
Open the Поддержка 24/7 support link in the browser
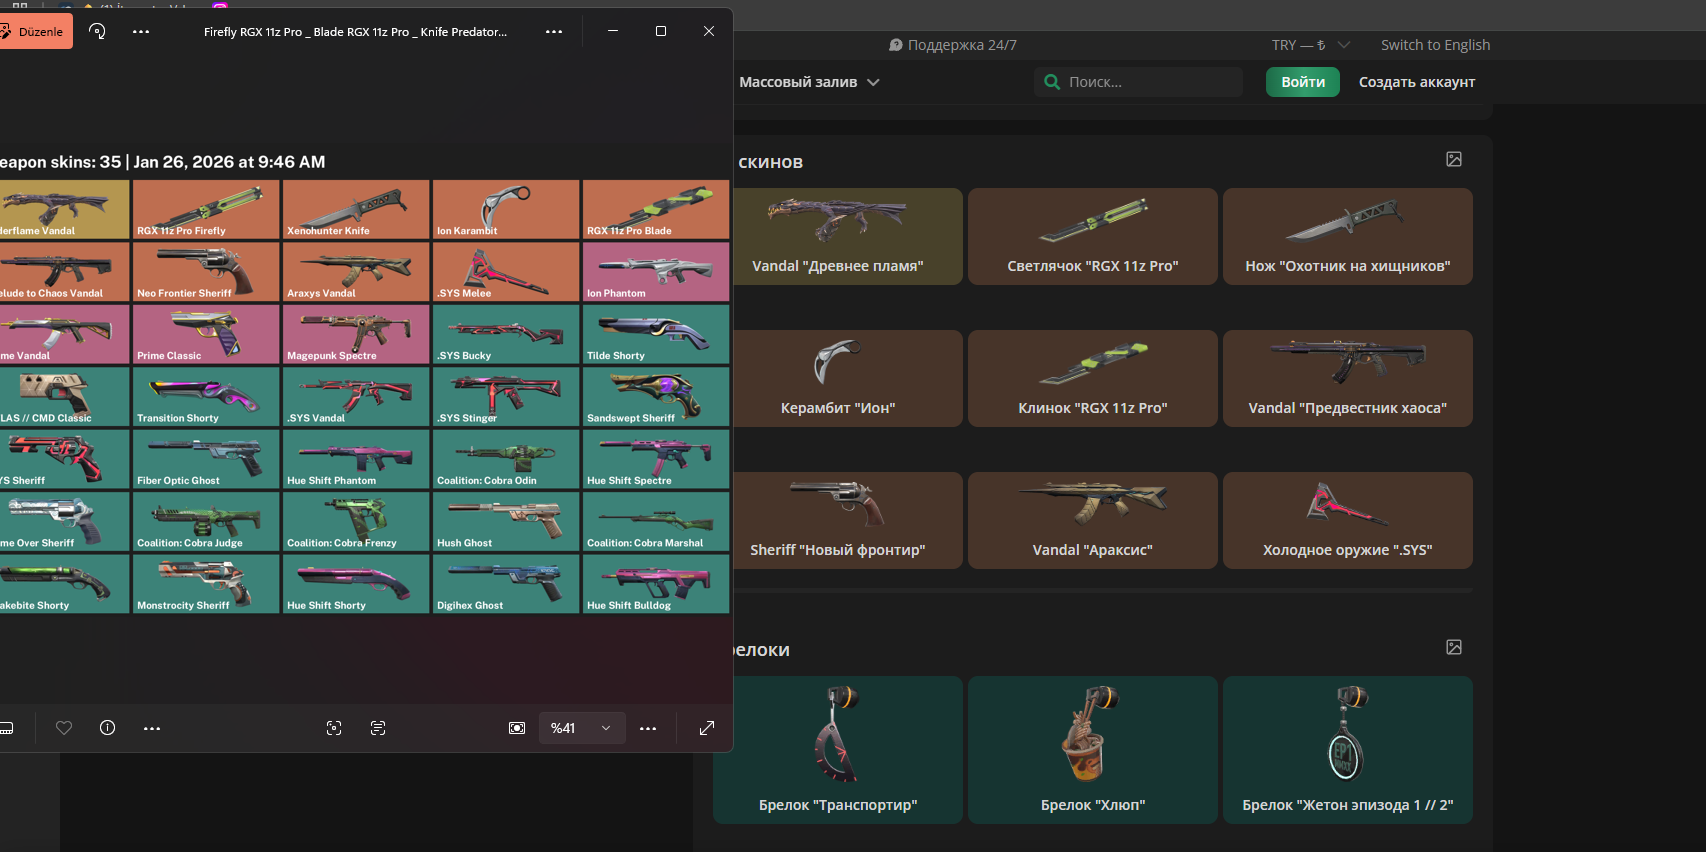[953, 45]
